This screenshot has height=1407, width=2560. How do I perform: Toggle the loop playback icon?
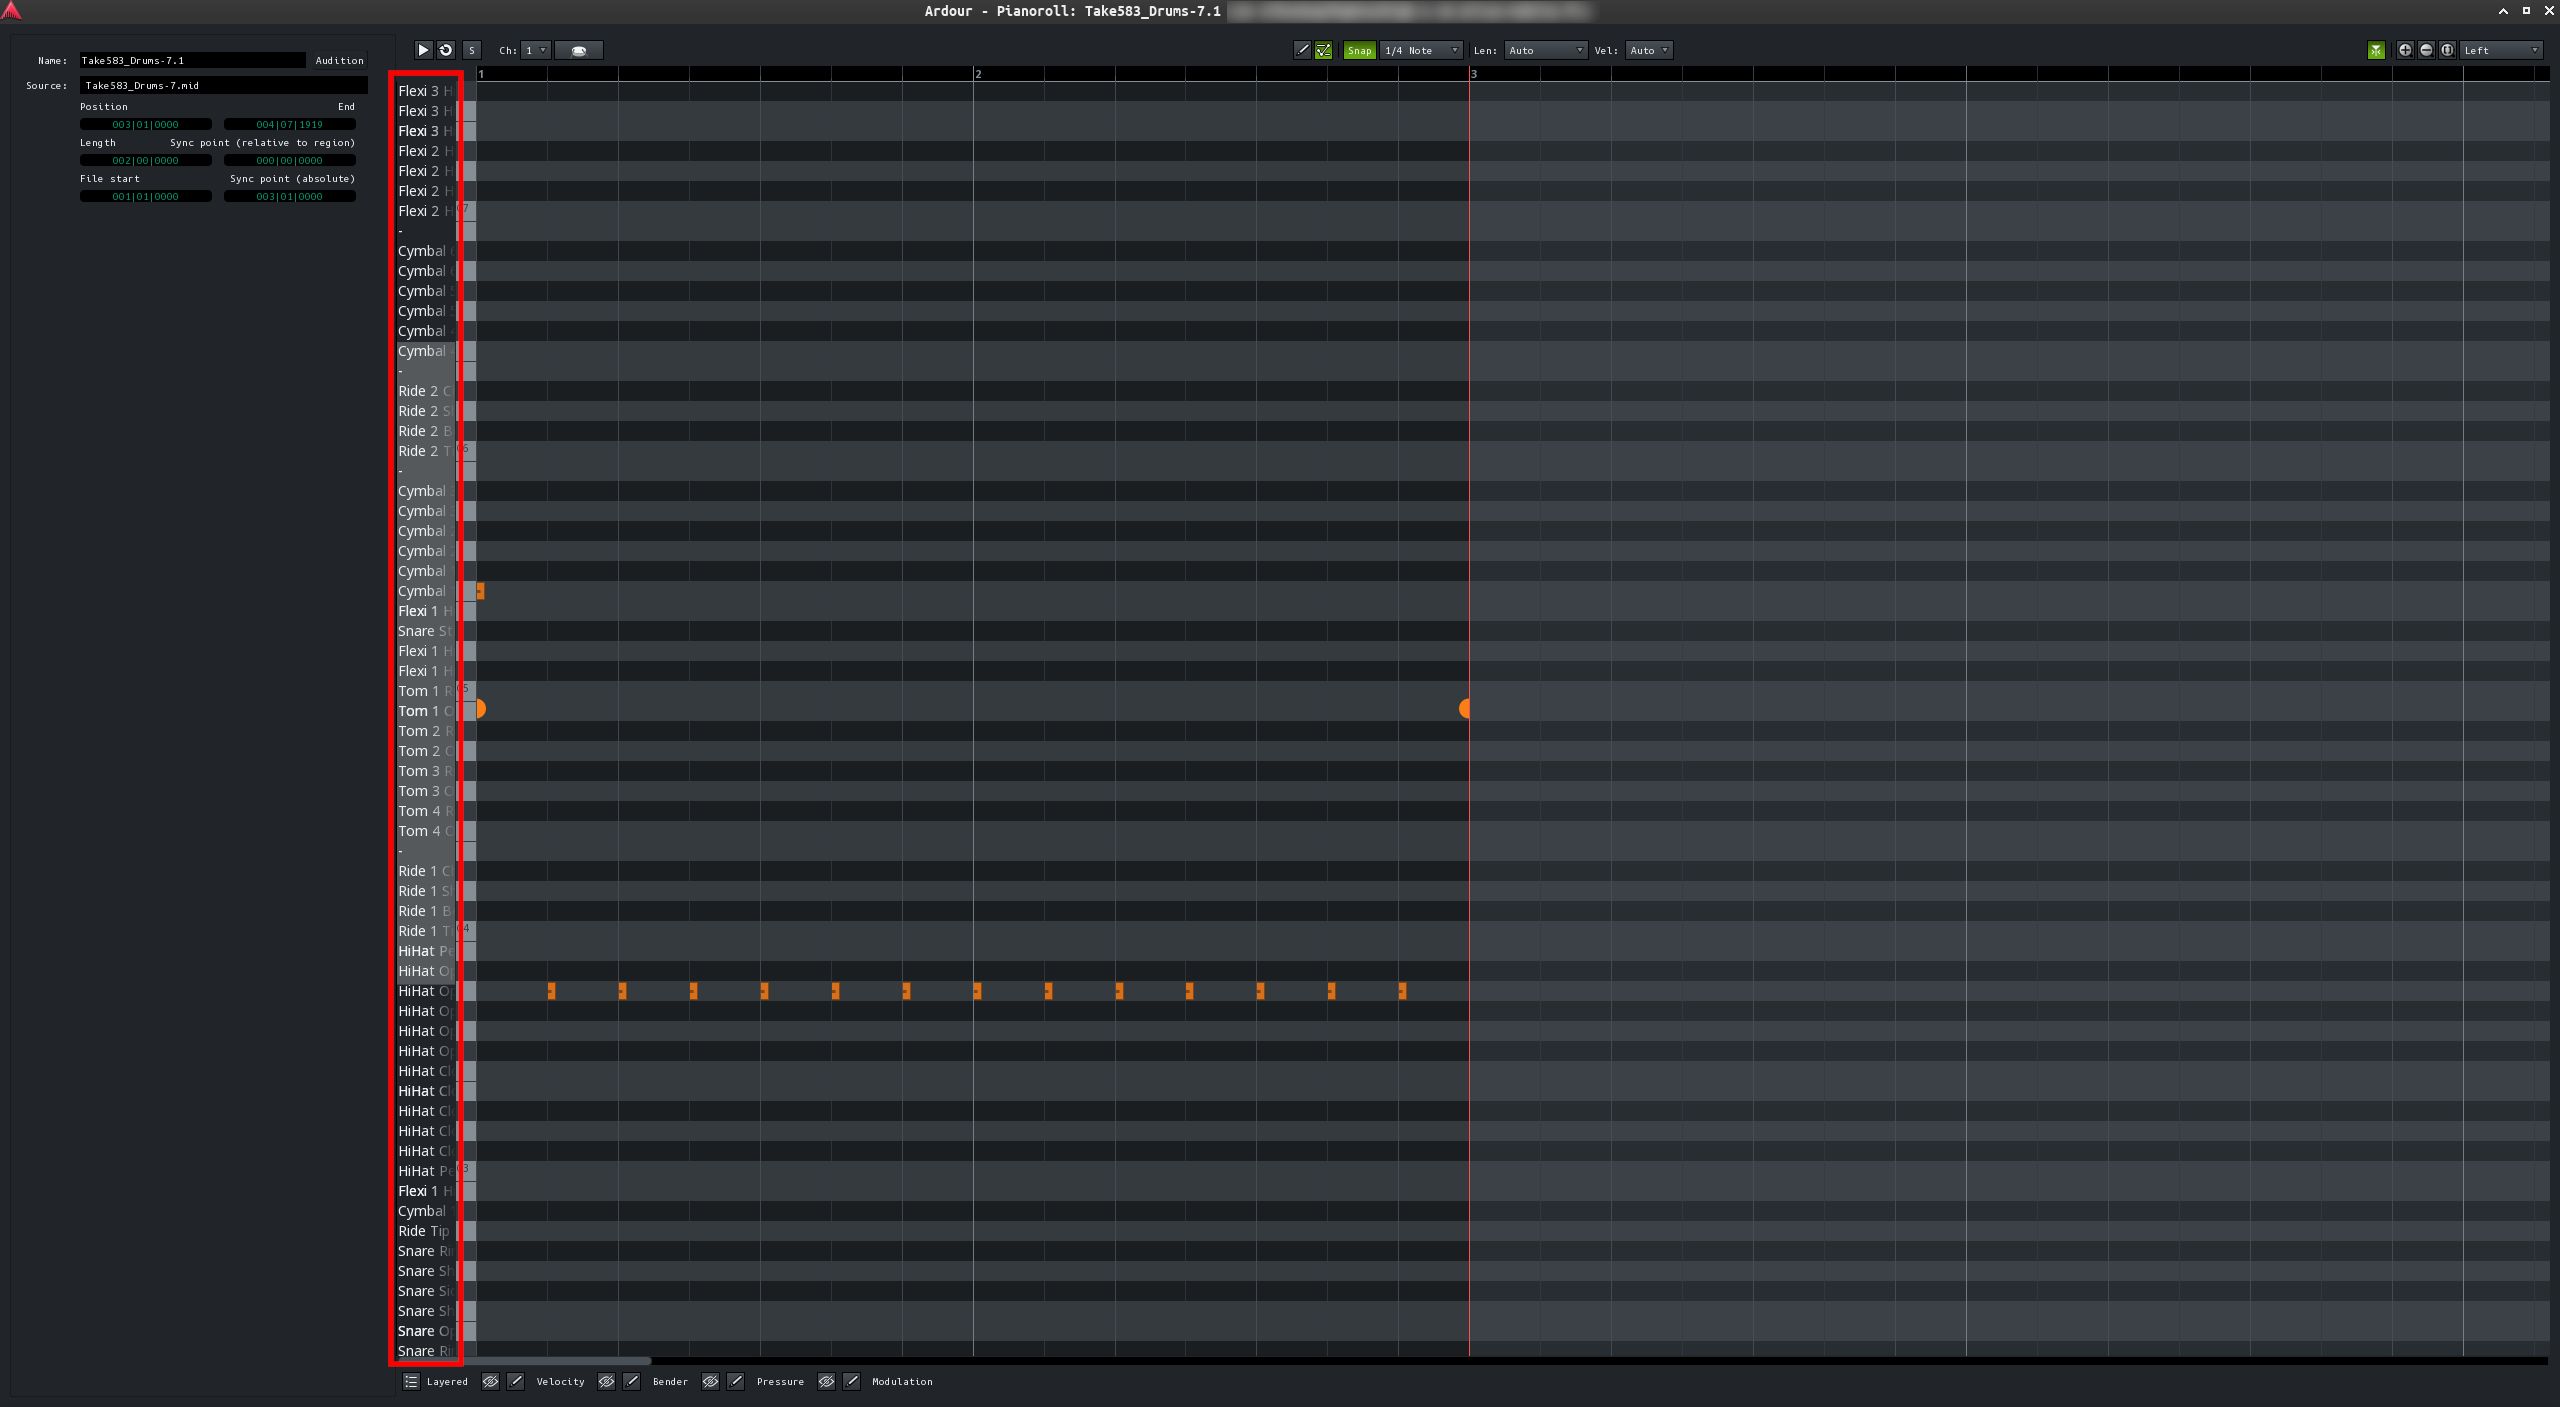click(x=446, y=50)
